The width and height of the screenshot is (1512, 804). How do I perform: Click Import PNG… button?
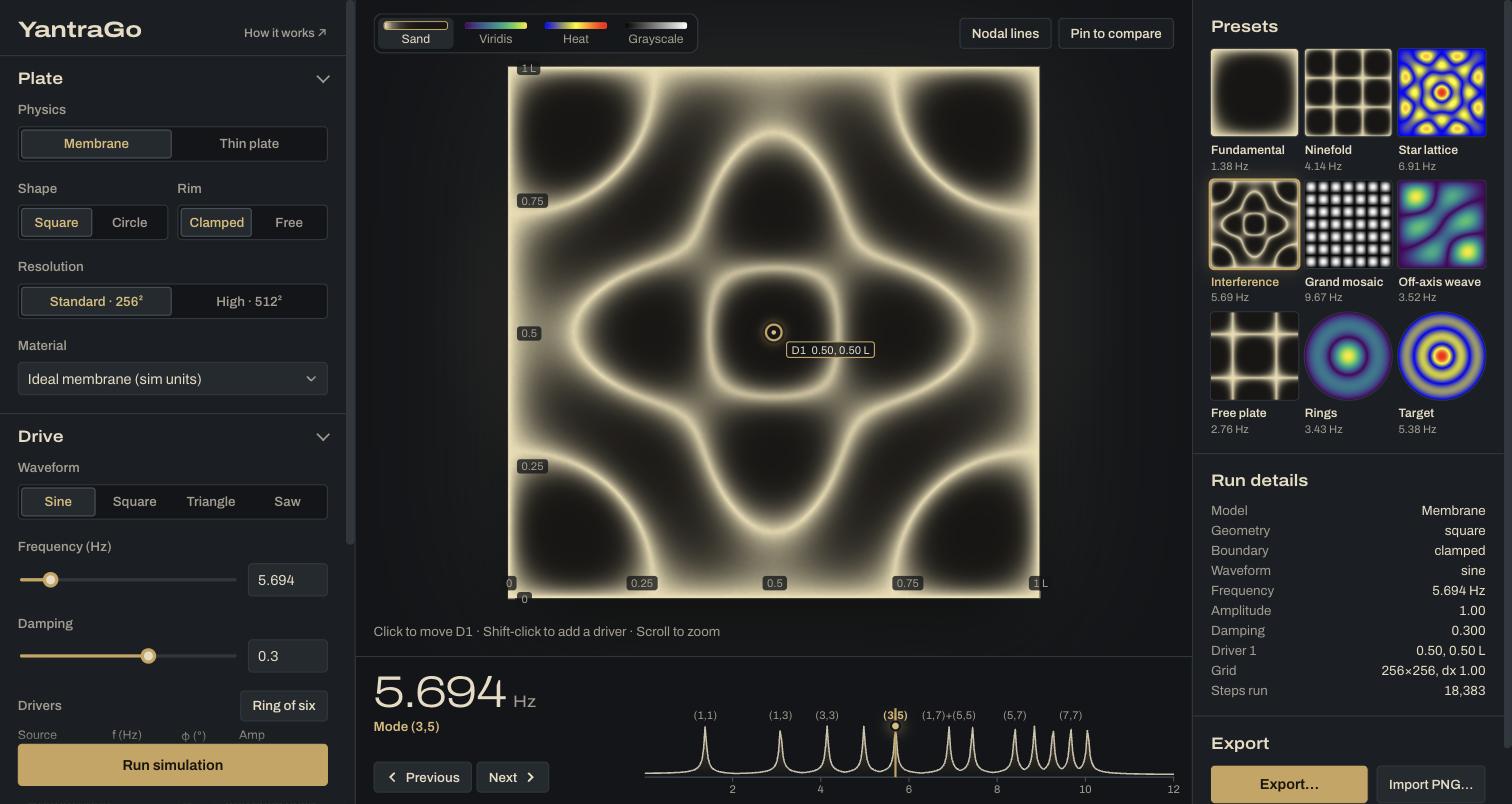pos(1431,784)
